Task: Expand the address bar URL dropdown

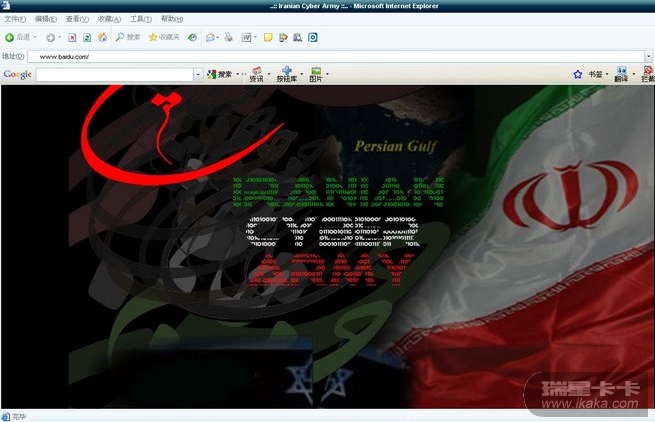Action: tap(648, 56)
